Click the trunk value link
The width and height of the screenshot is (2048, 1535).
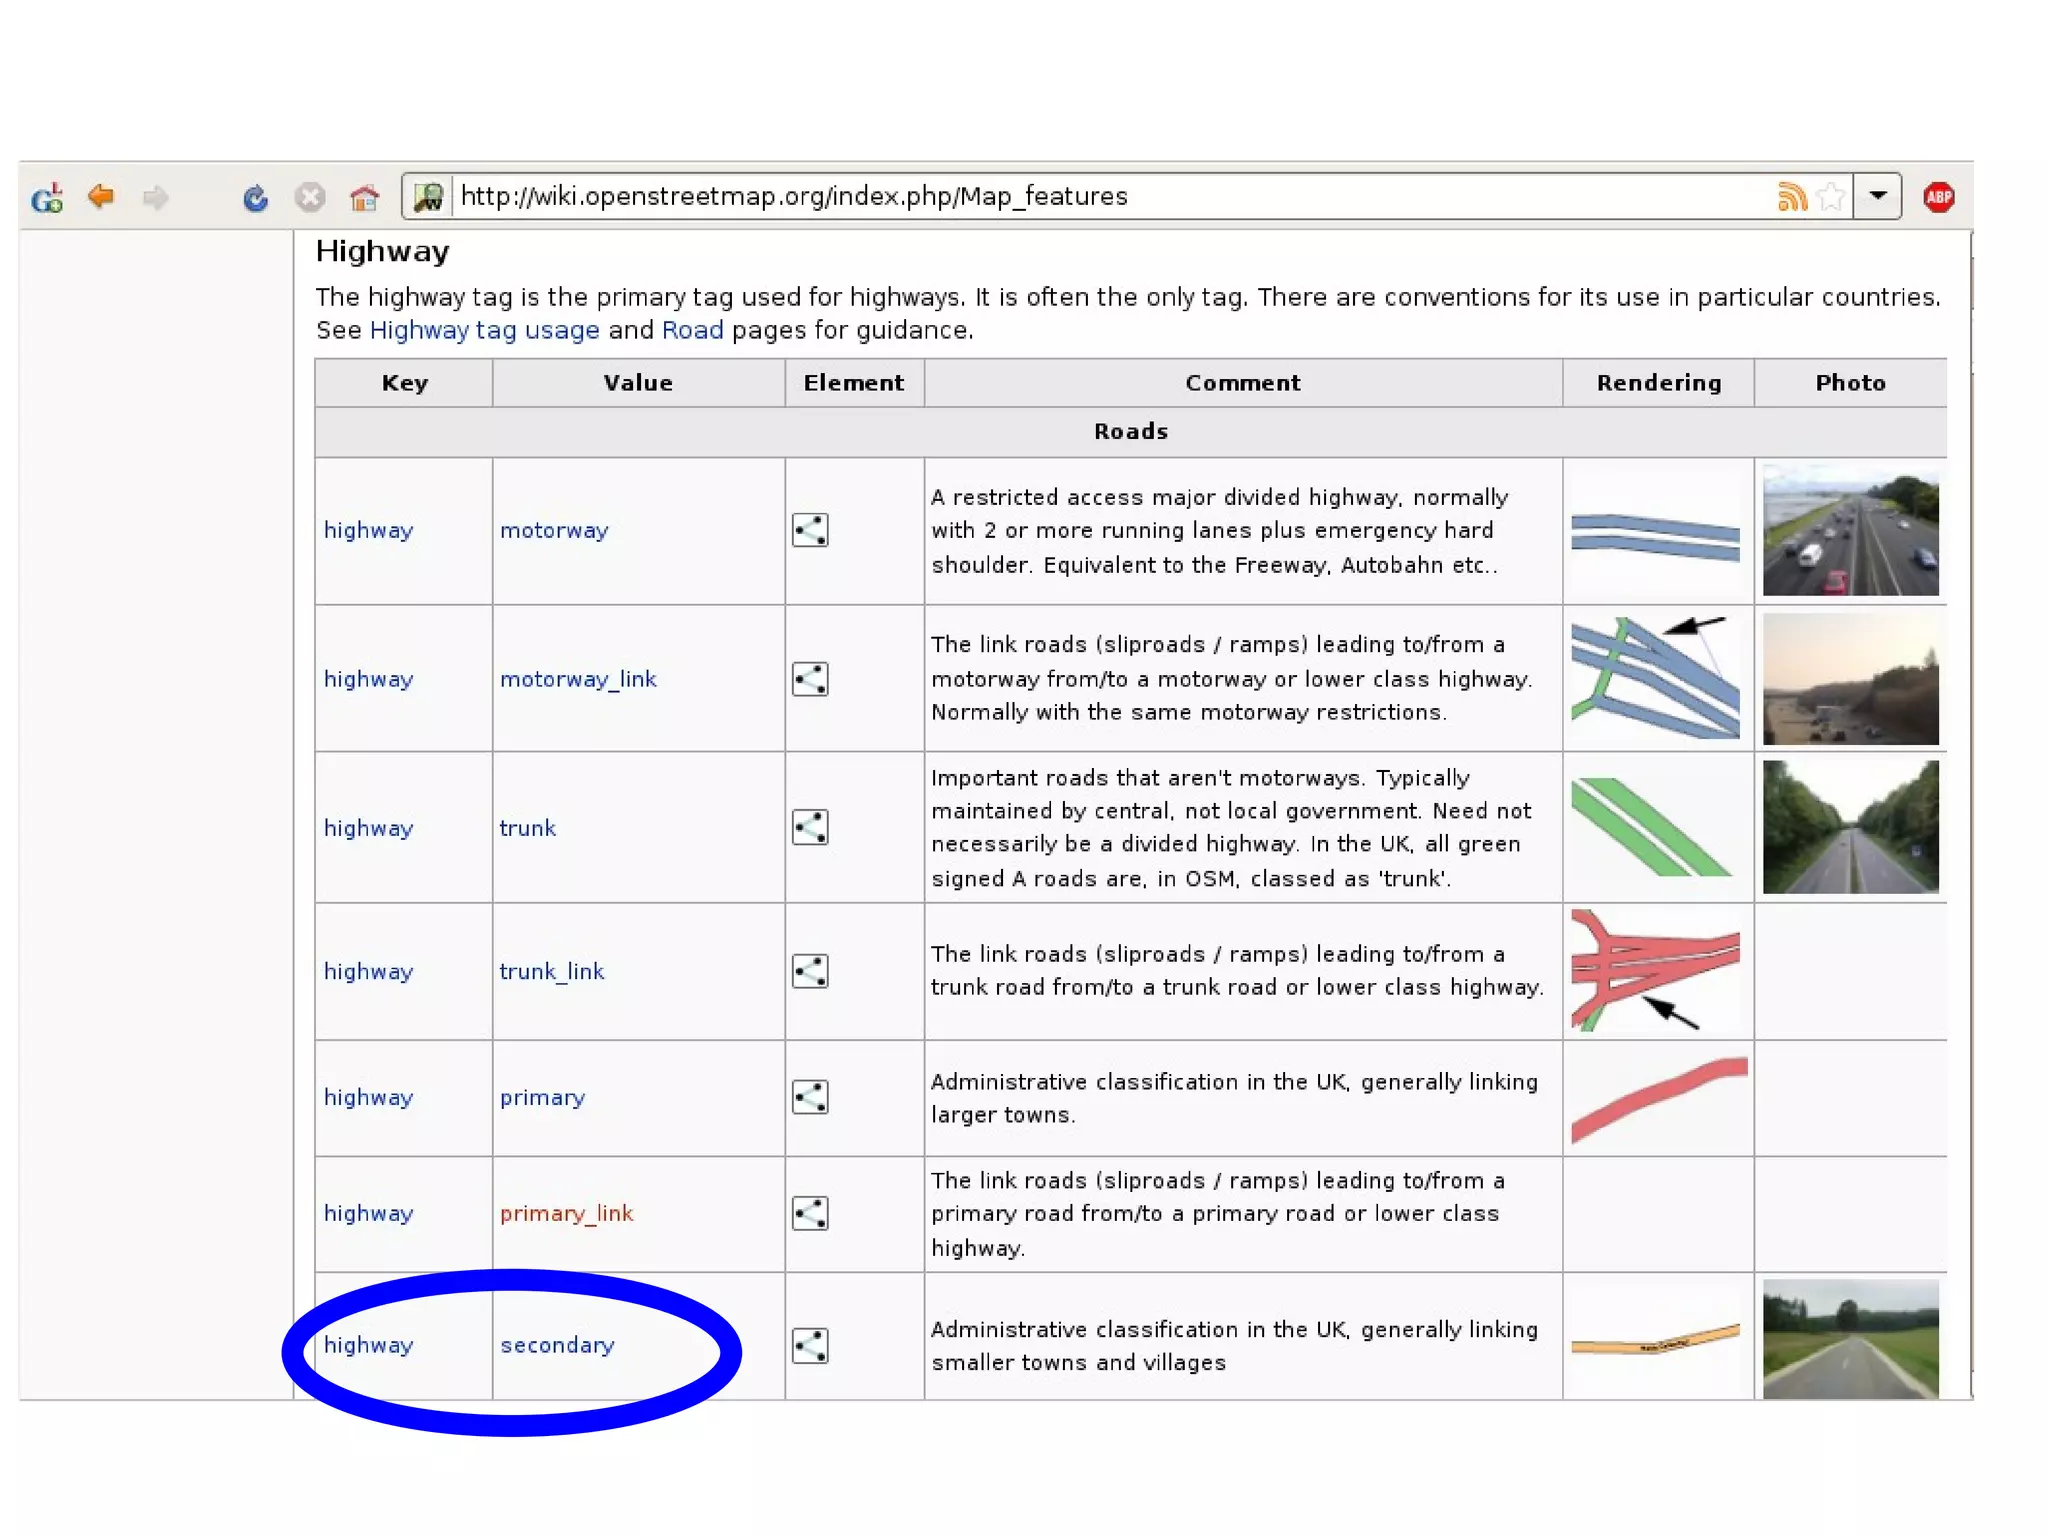pyautogui.click(x=527, y=828)
